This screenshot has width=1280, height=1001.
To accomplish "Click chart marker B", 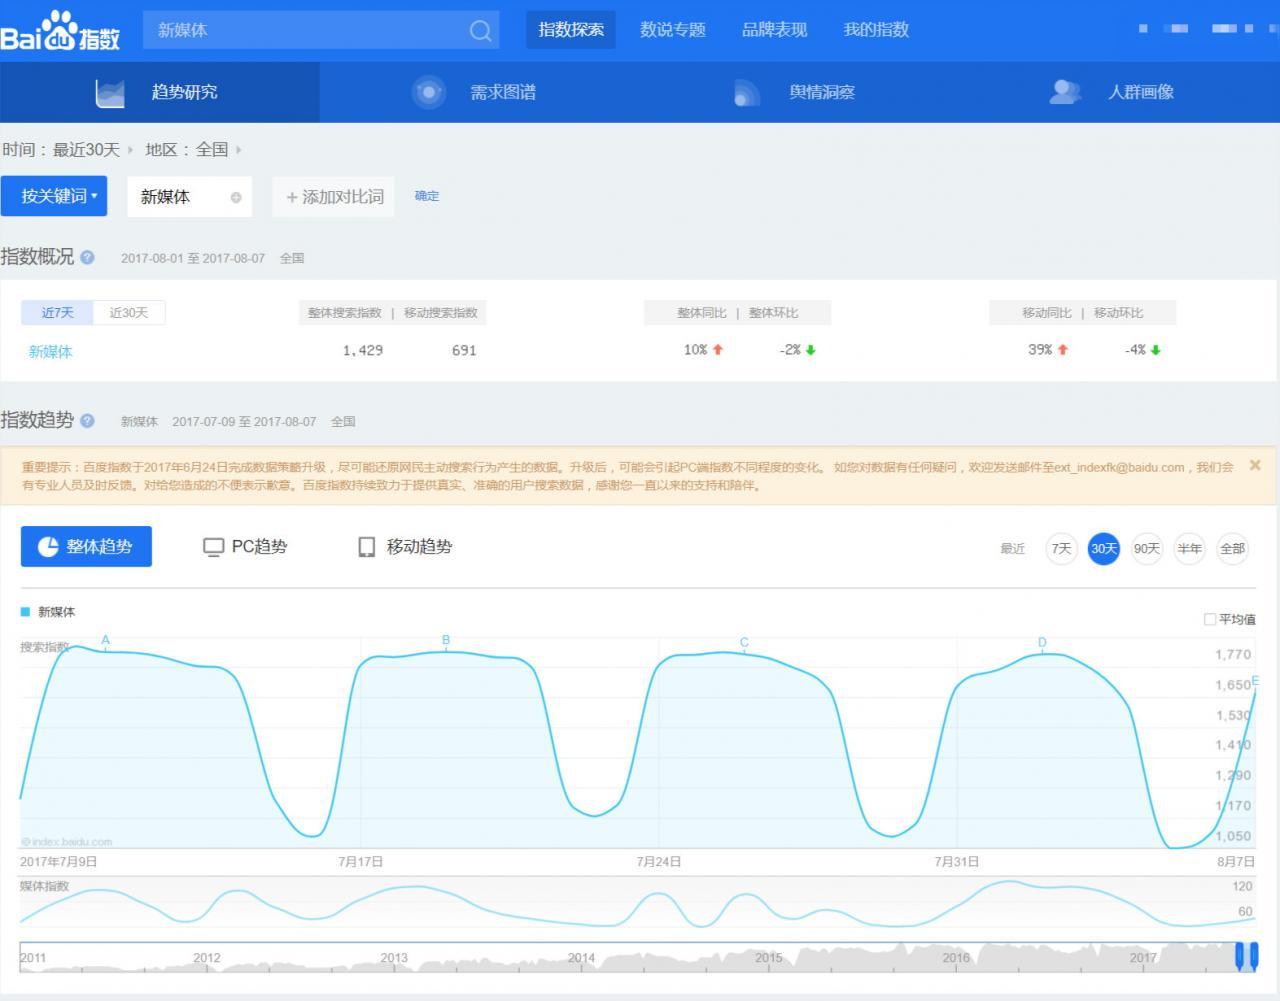I will 446,640.
